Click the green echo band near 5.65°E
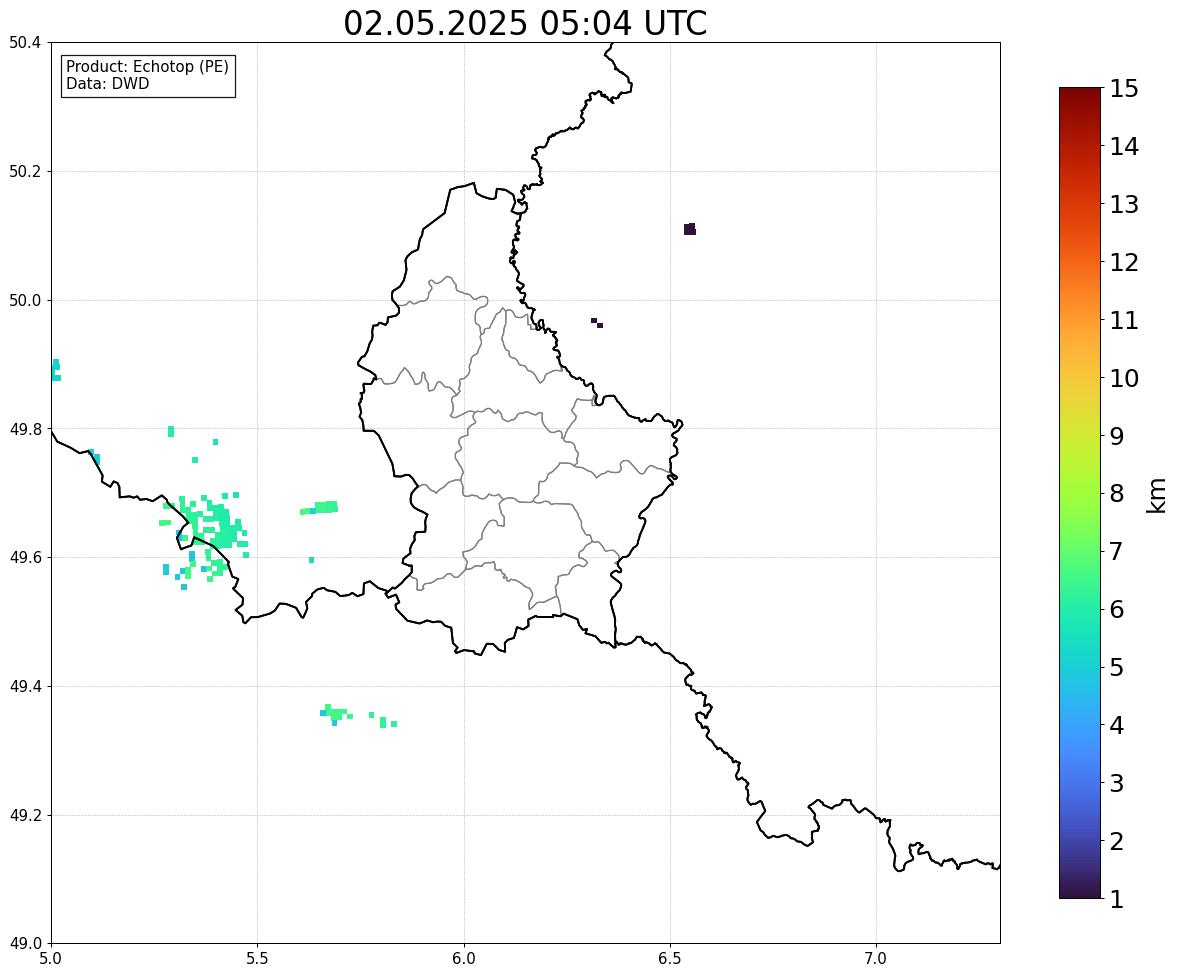This screenshot has height=976, width=1178. click(x=320, y=508)
